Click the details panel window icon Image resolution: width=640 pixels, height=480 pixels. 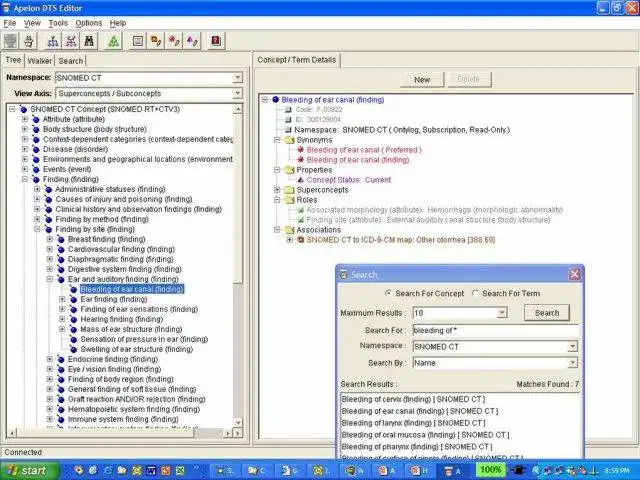pyautogui.click(x=138, y=41)
